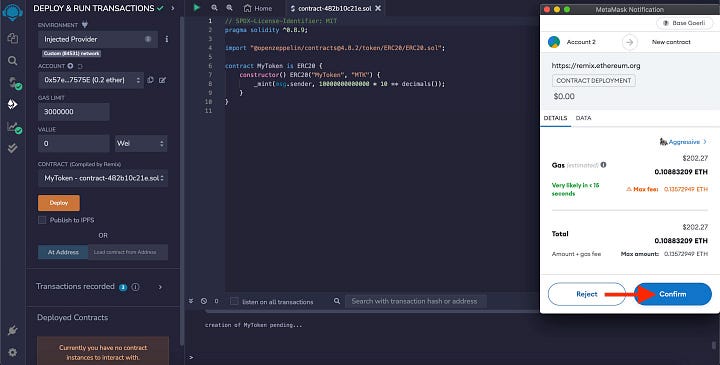
Task: Open the unit testing double-check sidebar icon
Action: pos(12,148)
